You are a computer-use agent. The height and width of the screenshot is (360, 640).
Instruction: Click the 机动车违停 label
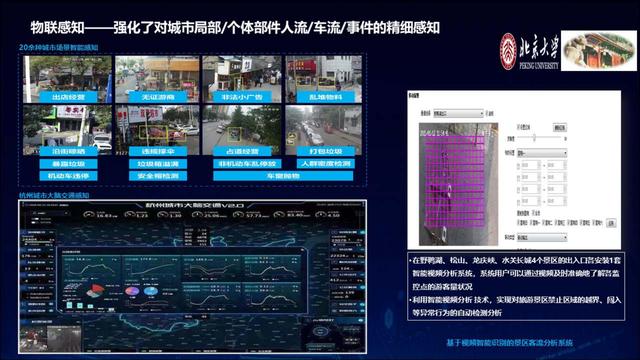68,176
